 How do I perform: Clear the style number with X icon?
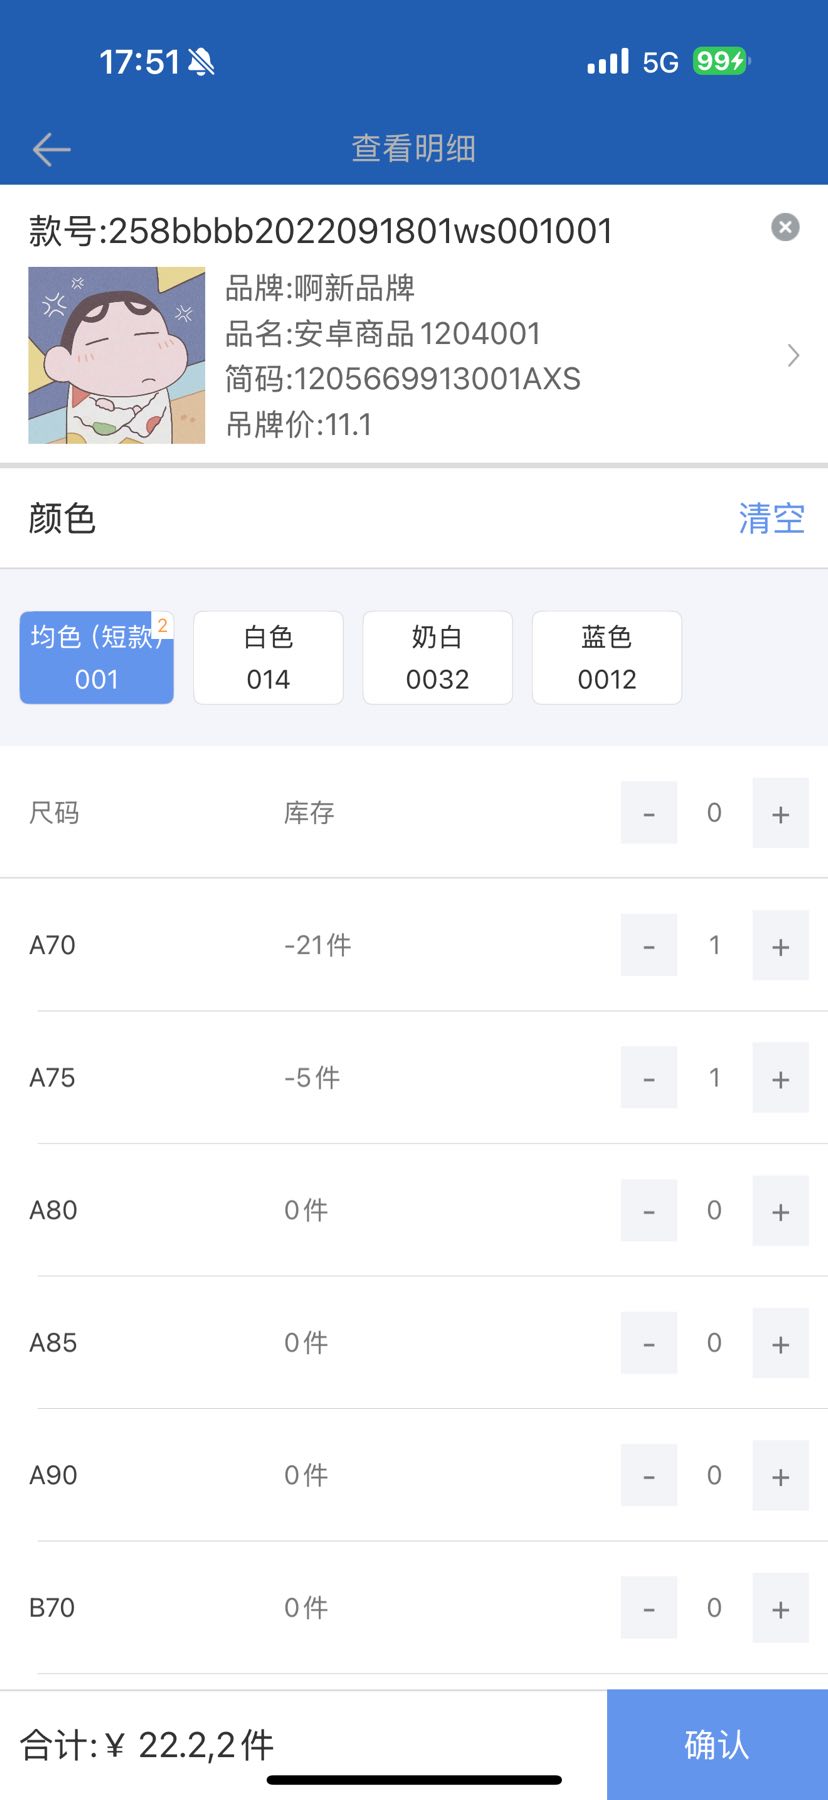coord(785,228)
